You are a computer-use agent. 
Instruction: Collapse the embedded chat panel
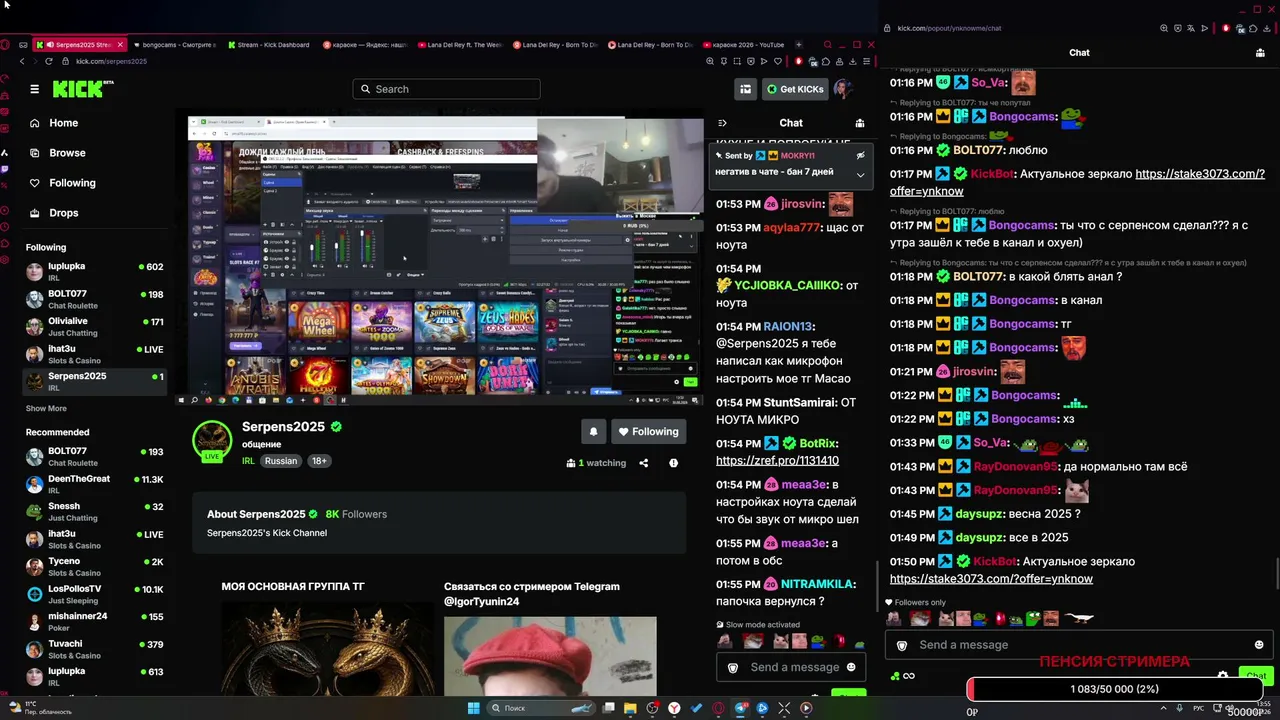(722, 123)
